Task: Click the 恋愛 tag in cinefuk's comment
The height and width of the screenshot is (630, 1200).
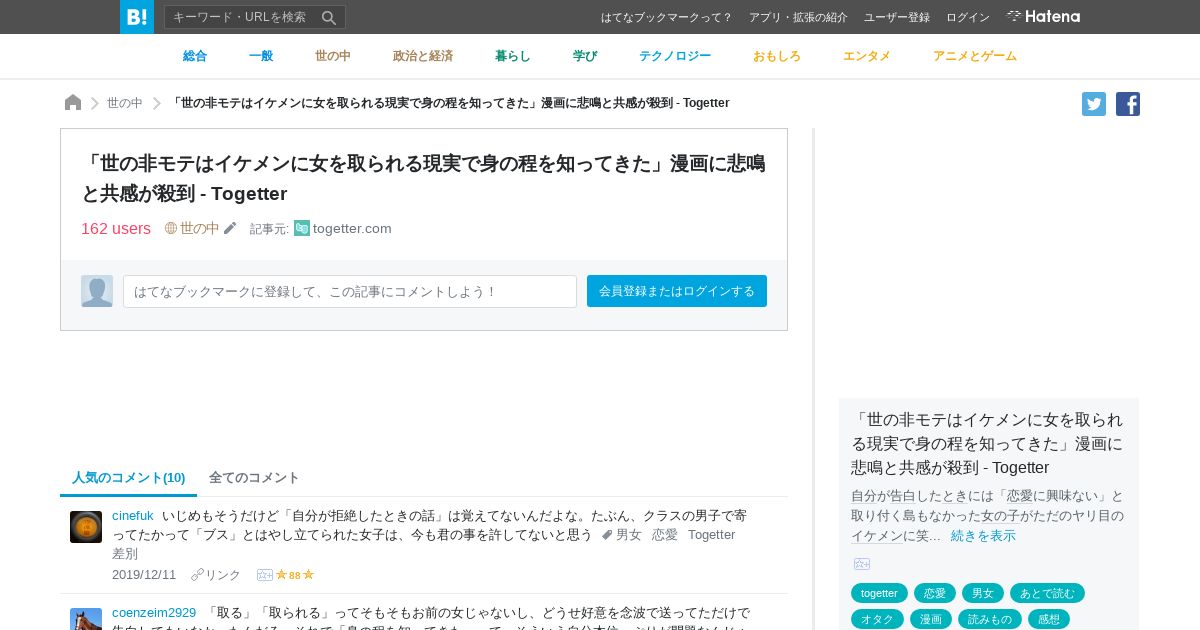Action: 665,535
